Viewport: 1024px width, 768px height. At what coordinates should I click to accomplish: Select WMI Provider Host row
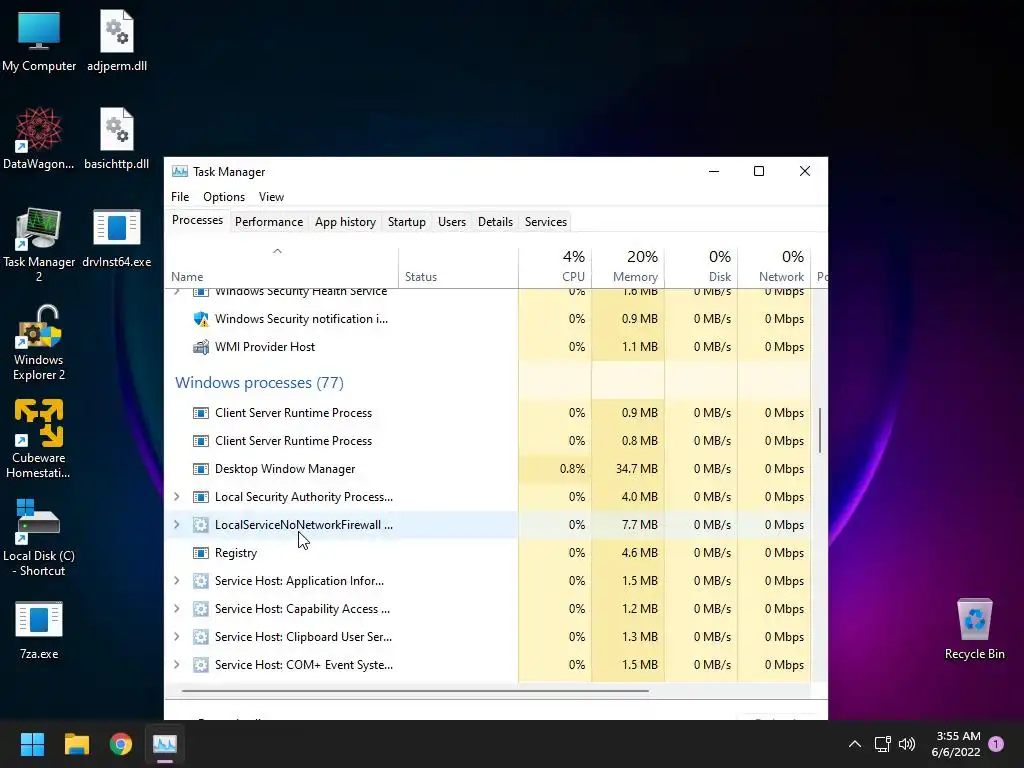coord(488,347)
